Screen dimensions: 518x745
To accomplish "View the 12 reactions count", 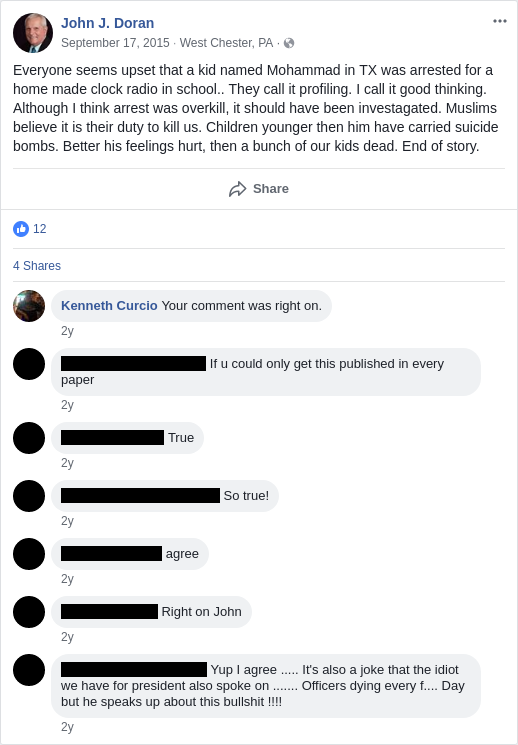I will click(39, 229).
